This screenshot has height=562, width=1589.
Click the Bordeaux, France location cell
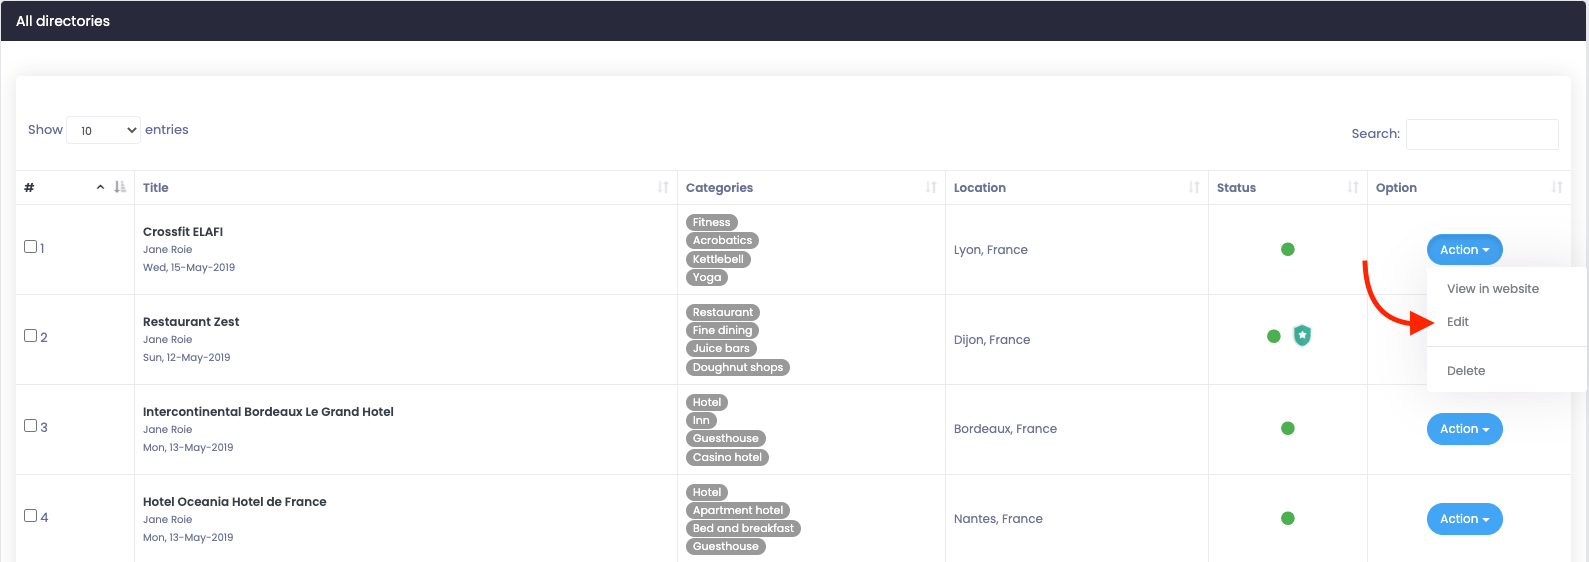[x=1005, y=429]
